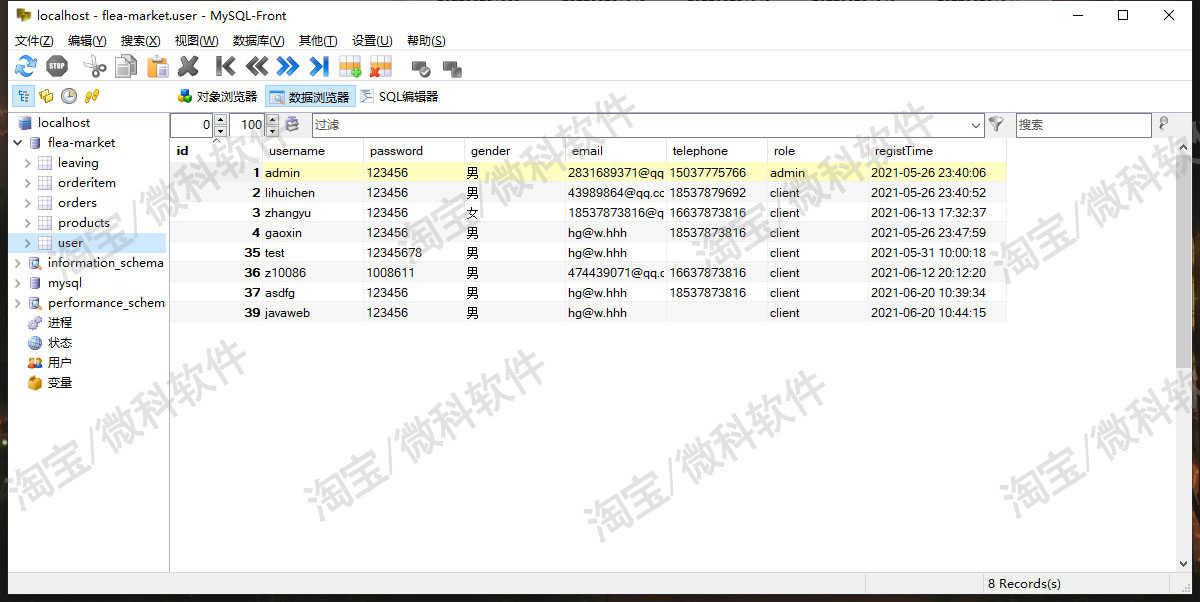Click the Copy icon in toolbar
This screenshot has height=602, width=1200.
click(126, 67)
